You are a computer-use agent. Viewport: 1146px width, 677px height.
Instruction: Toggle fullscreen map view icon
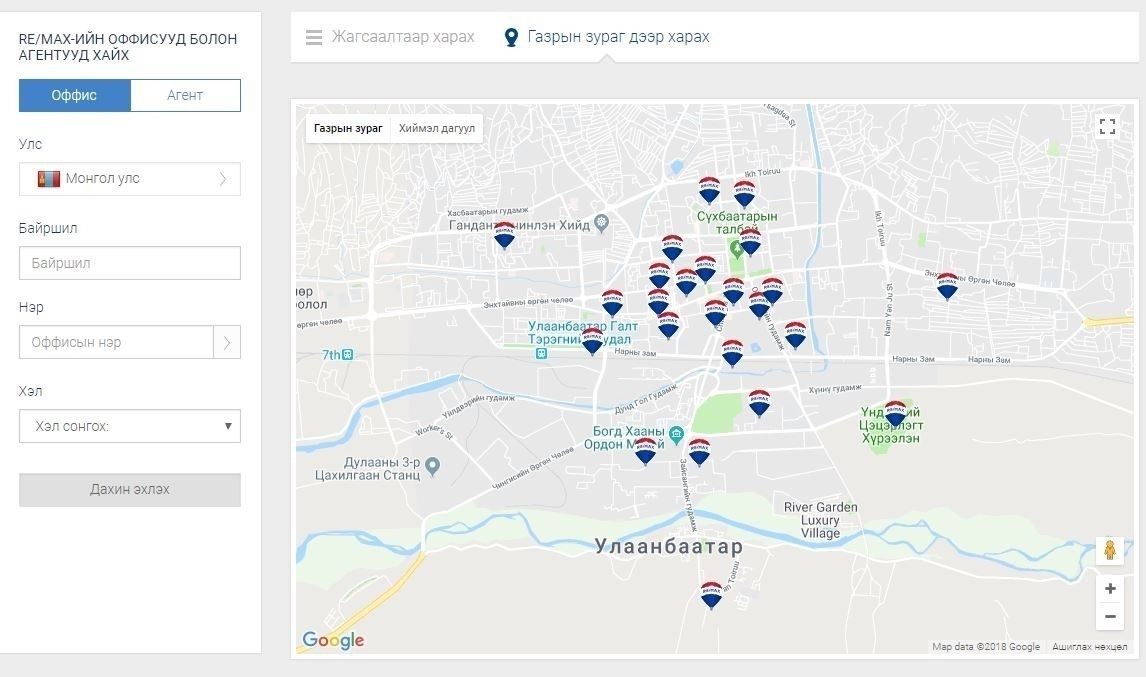[1107, 126]
